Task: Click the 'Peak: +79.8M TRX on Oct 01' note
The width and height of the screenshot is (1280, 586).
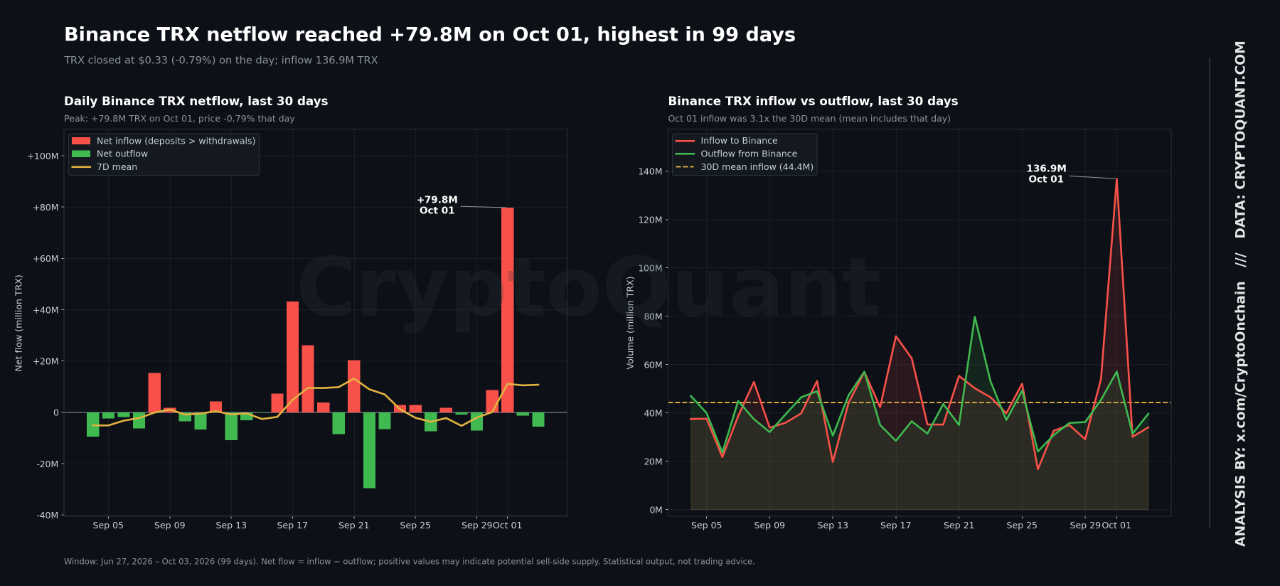Action: point(179,118)
